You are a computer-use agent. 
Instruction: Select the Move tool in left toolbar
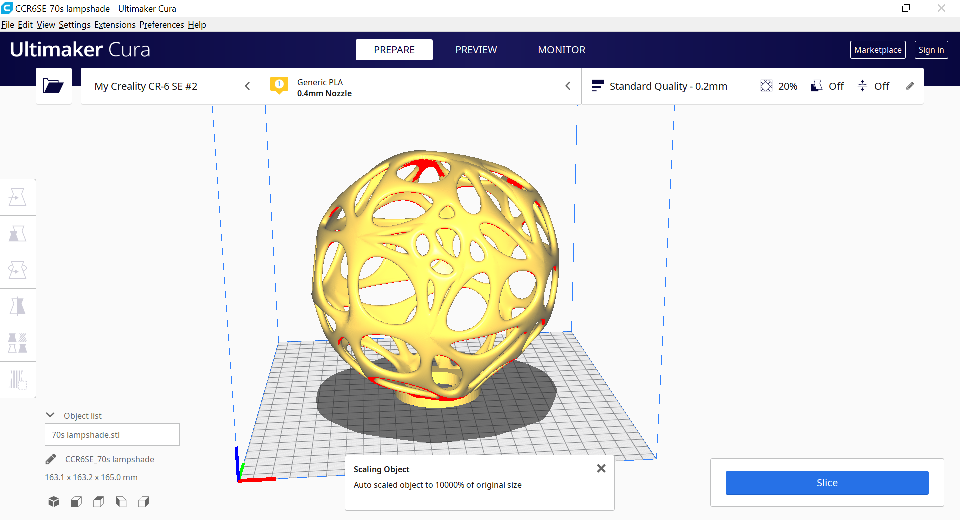[x=17, y=197]
